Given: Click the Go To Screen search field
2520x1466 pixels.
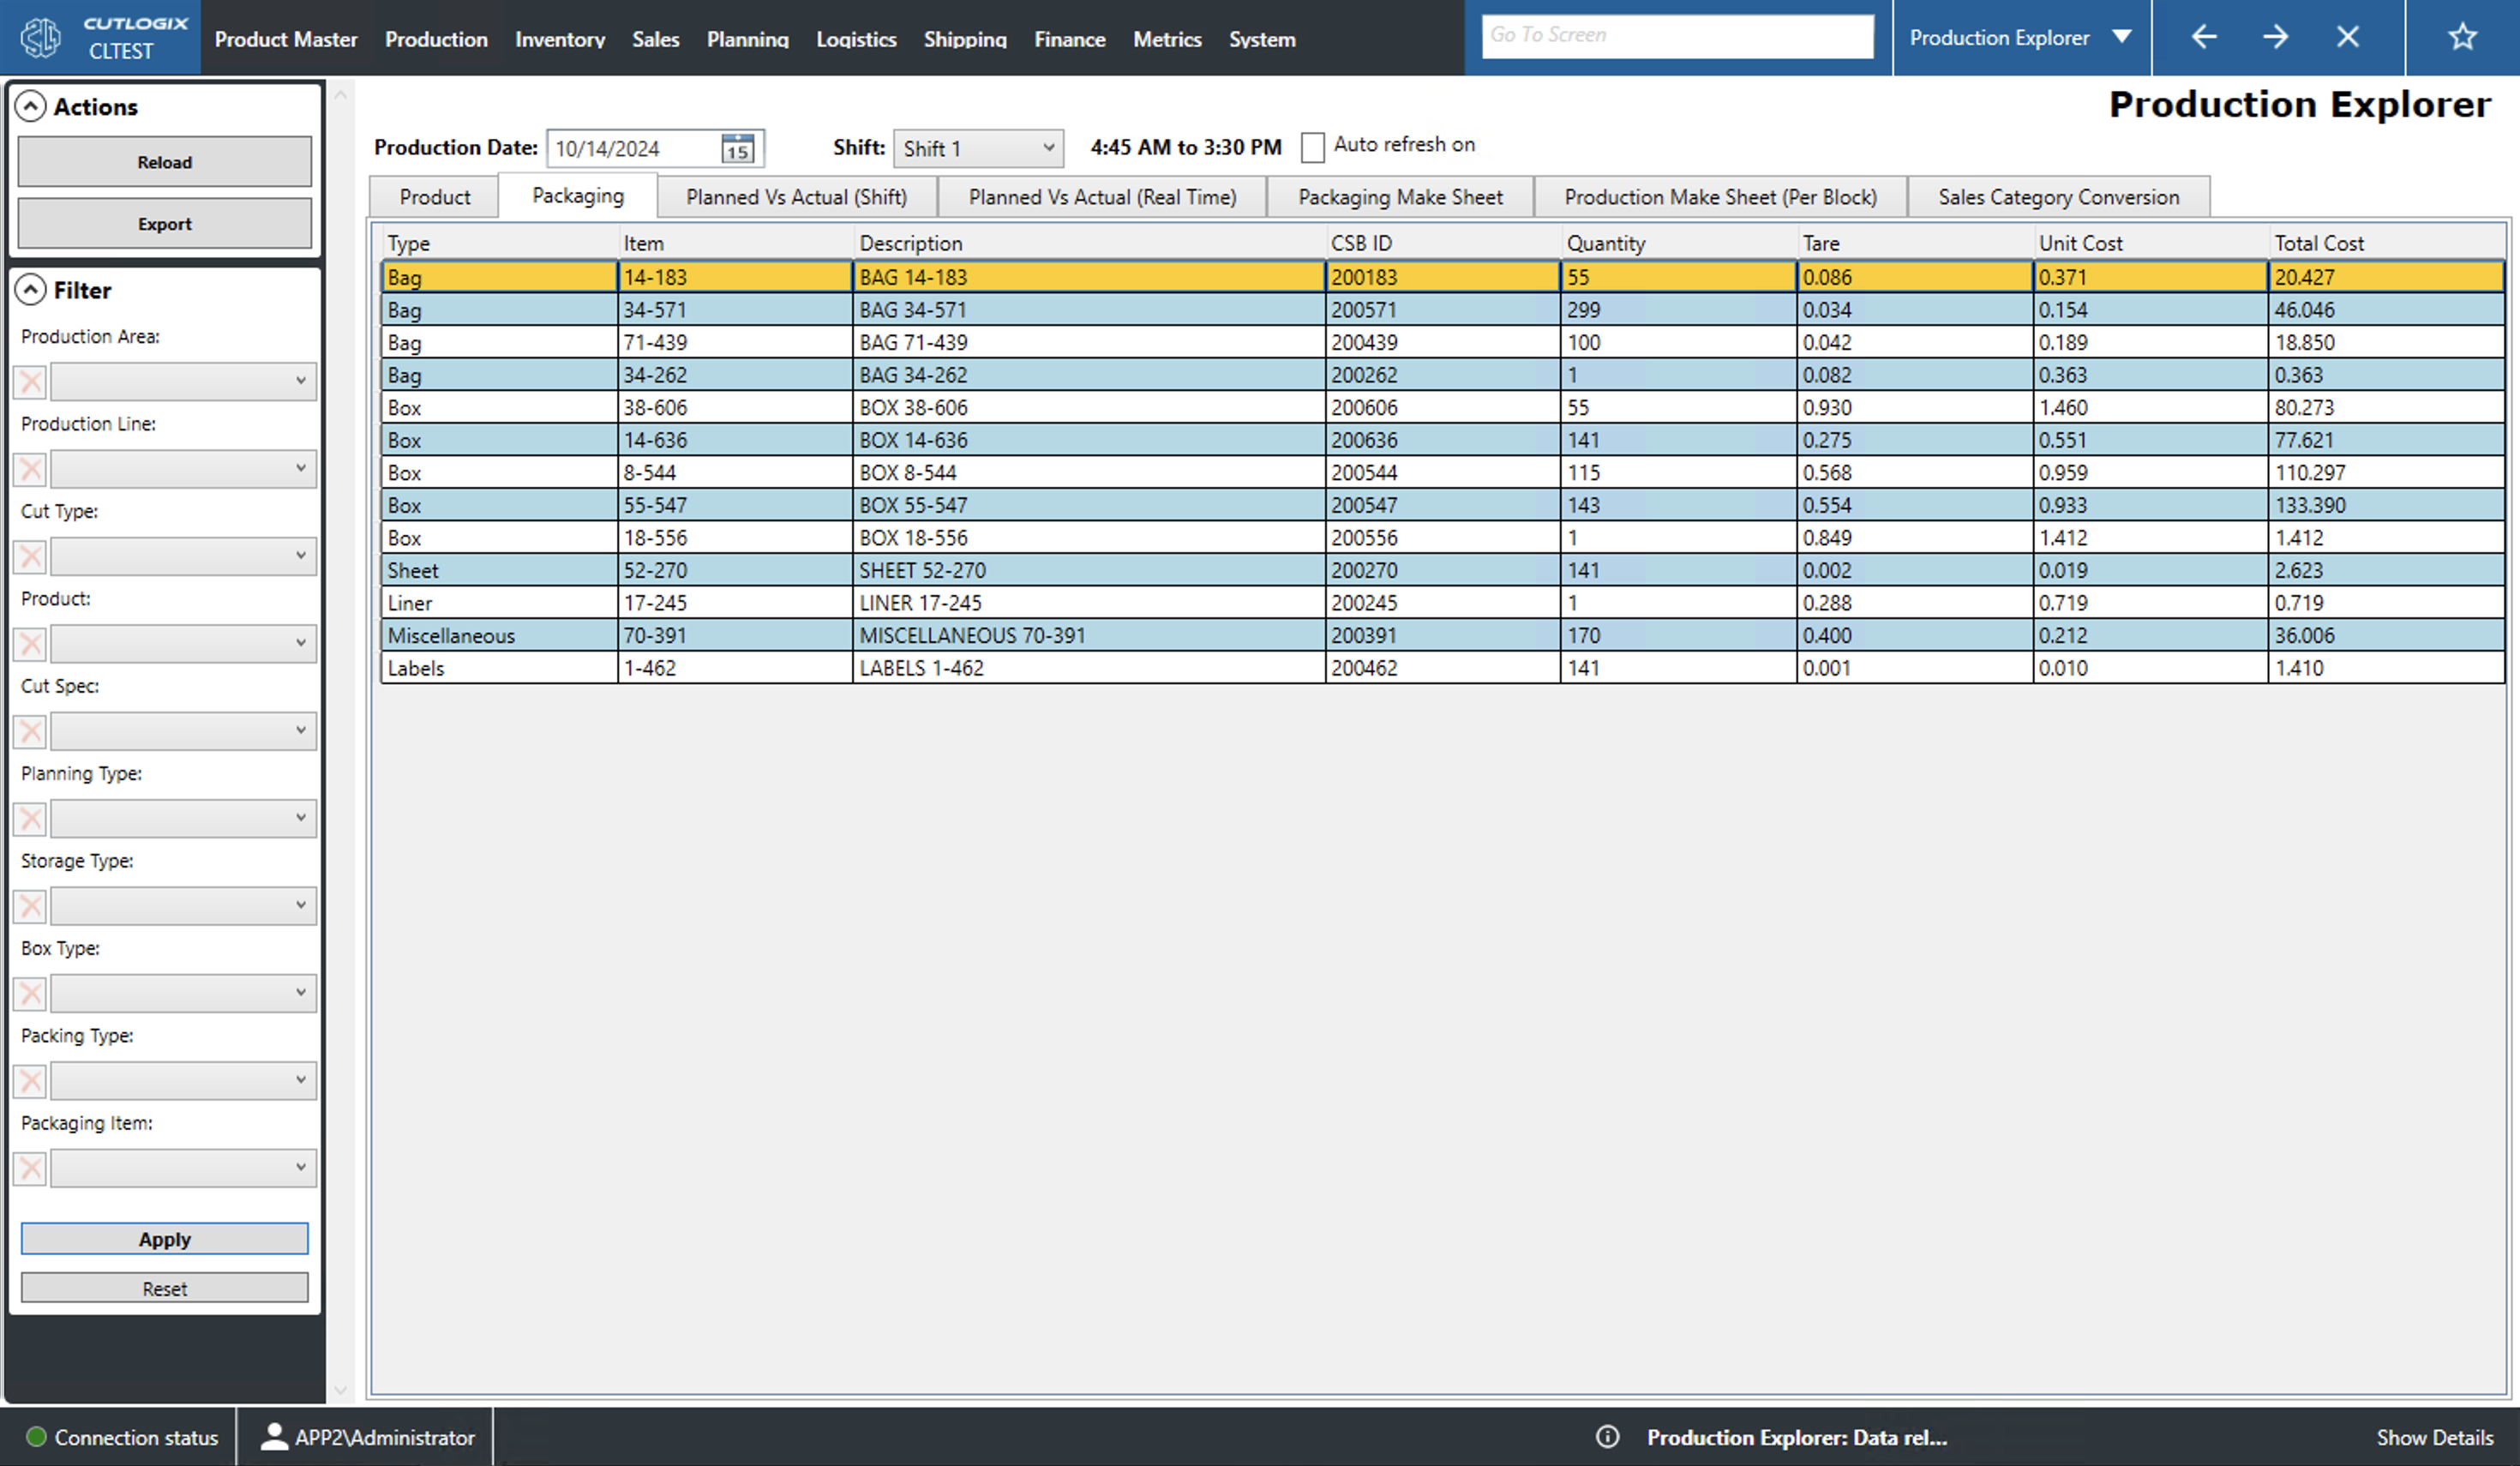Looking at the screenshot, I should [1676, 36].
